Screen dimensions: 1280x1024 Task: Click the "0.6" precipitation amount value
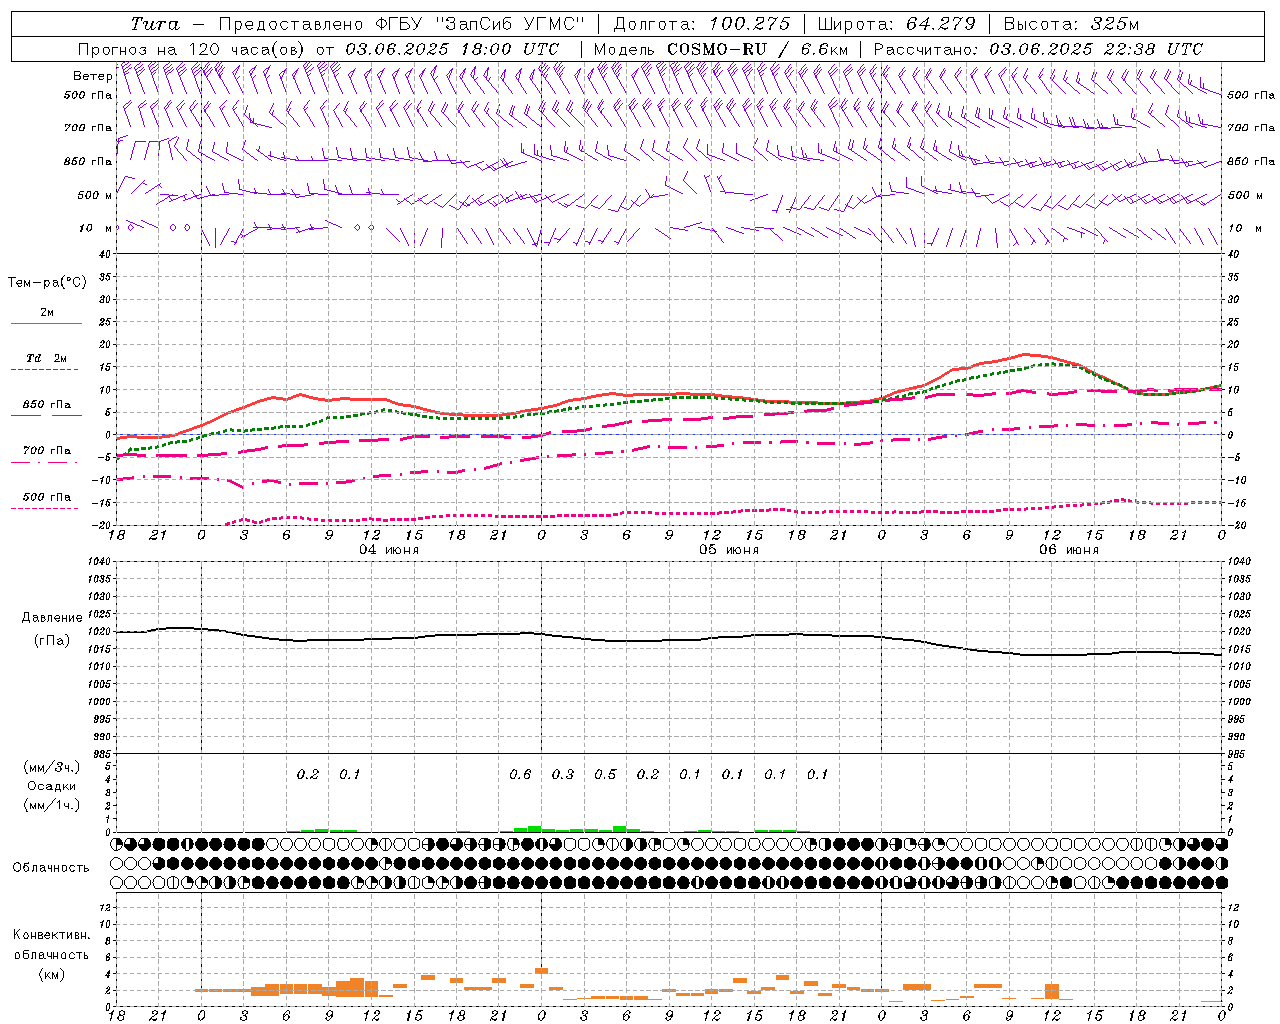tap(520, 774)
